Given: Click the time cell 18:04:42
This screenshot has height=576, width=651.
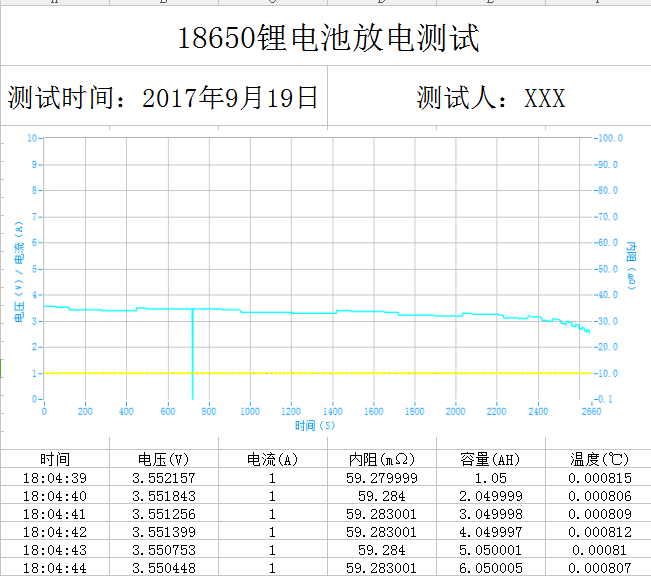Looking at the screenshot, I should [x=55, y=532].
